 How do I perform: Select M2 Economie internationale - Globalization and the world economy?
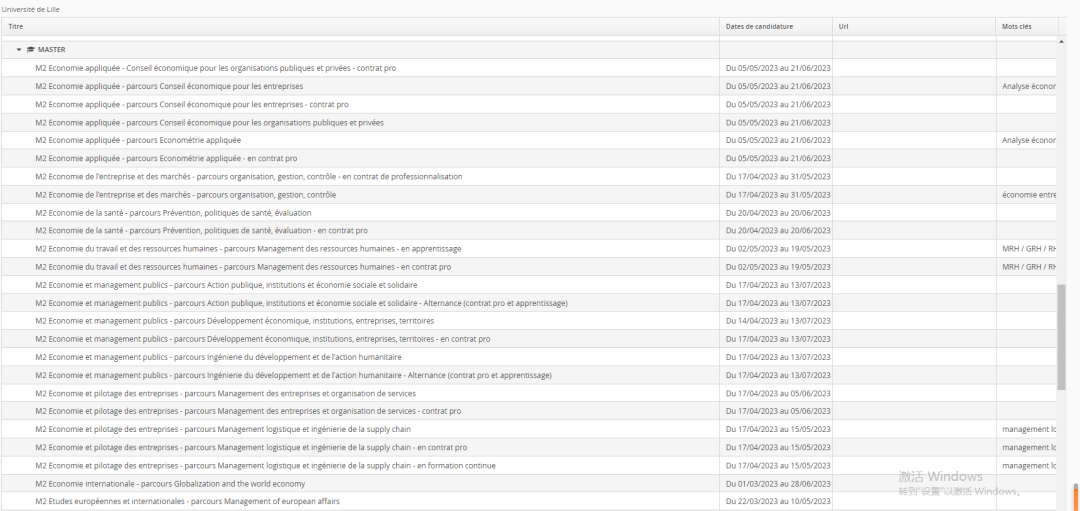pyautogui.click(x=170, y=483)
